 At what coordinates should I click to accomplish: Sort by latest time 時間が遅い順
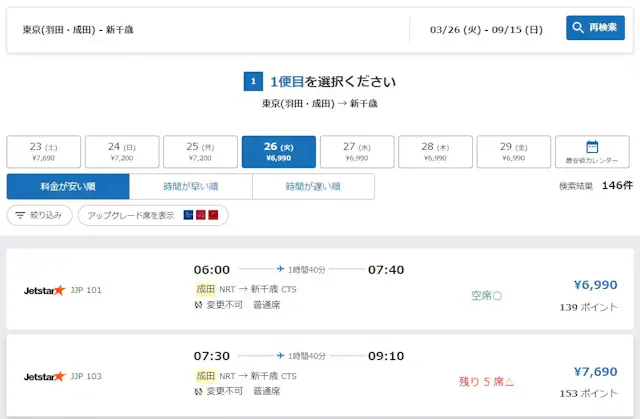[x=313, y=187]
